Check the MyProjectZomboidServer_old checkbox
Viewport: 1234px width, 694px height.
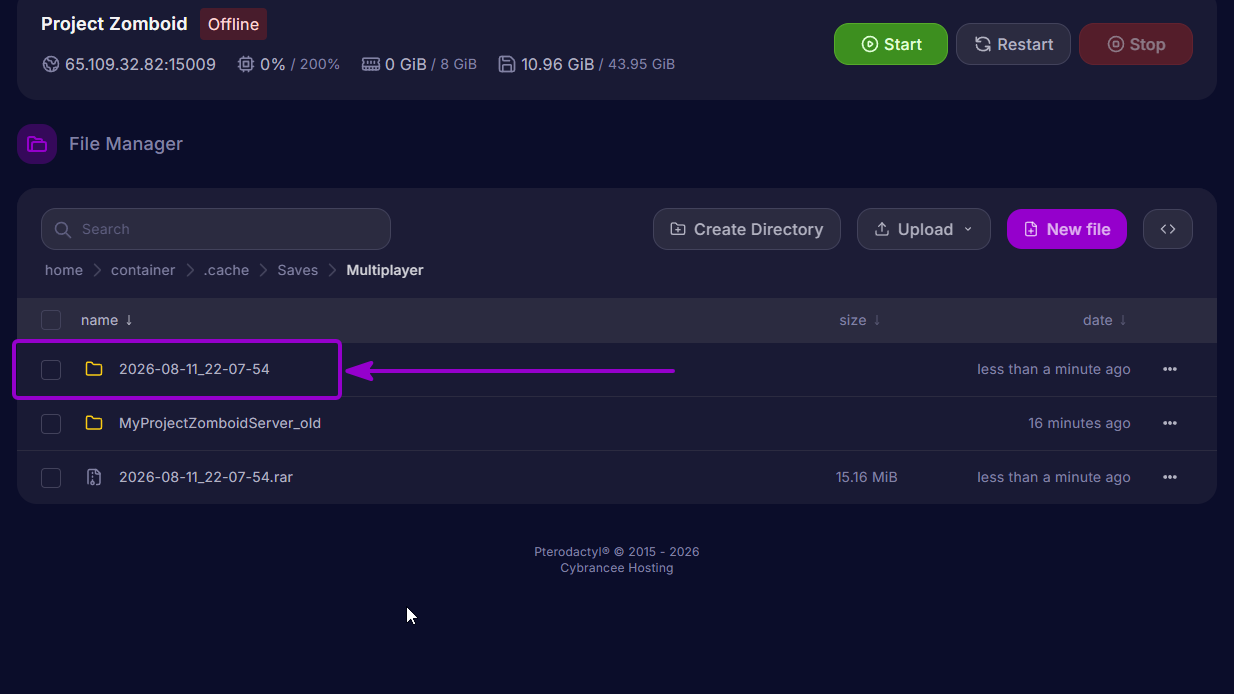[x=51, y=424]
